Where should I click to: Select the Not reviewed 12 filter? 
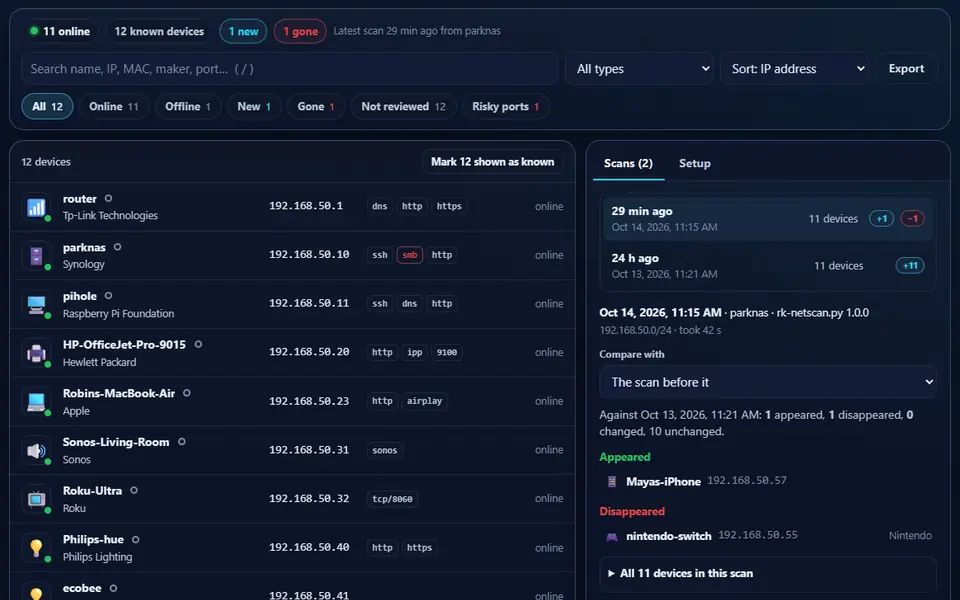[x=403, y=107]
